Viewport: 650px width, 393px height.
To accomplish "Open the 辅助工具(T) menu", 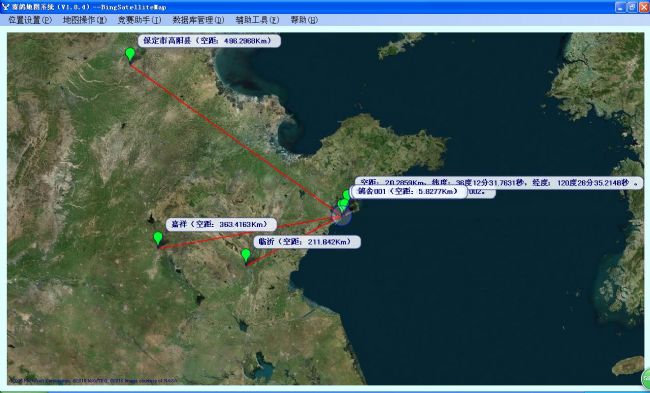I will click(x=257, y=20).
